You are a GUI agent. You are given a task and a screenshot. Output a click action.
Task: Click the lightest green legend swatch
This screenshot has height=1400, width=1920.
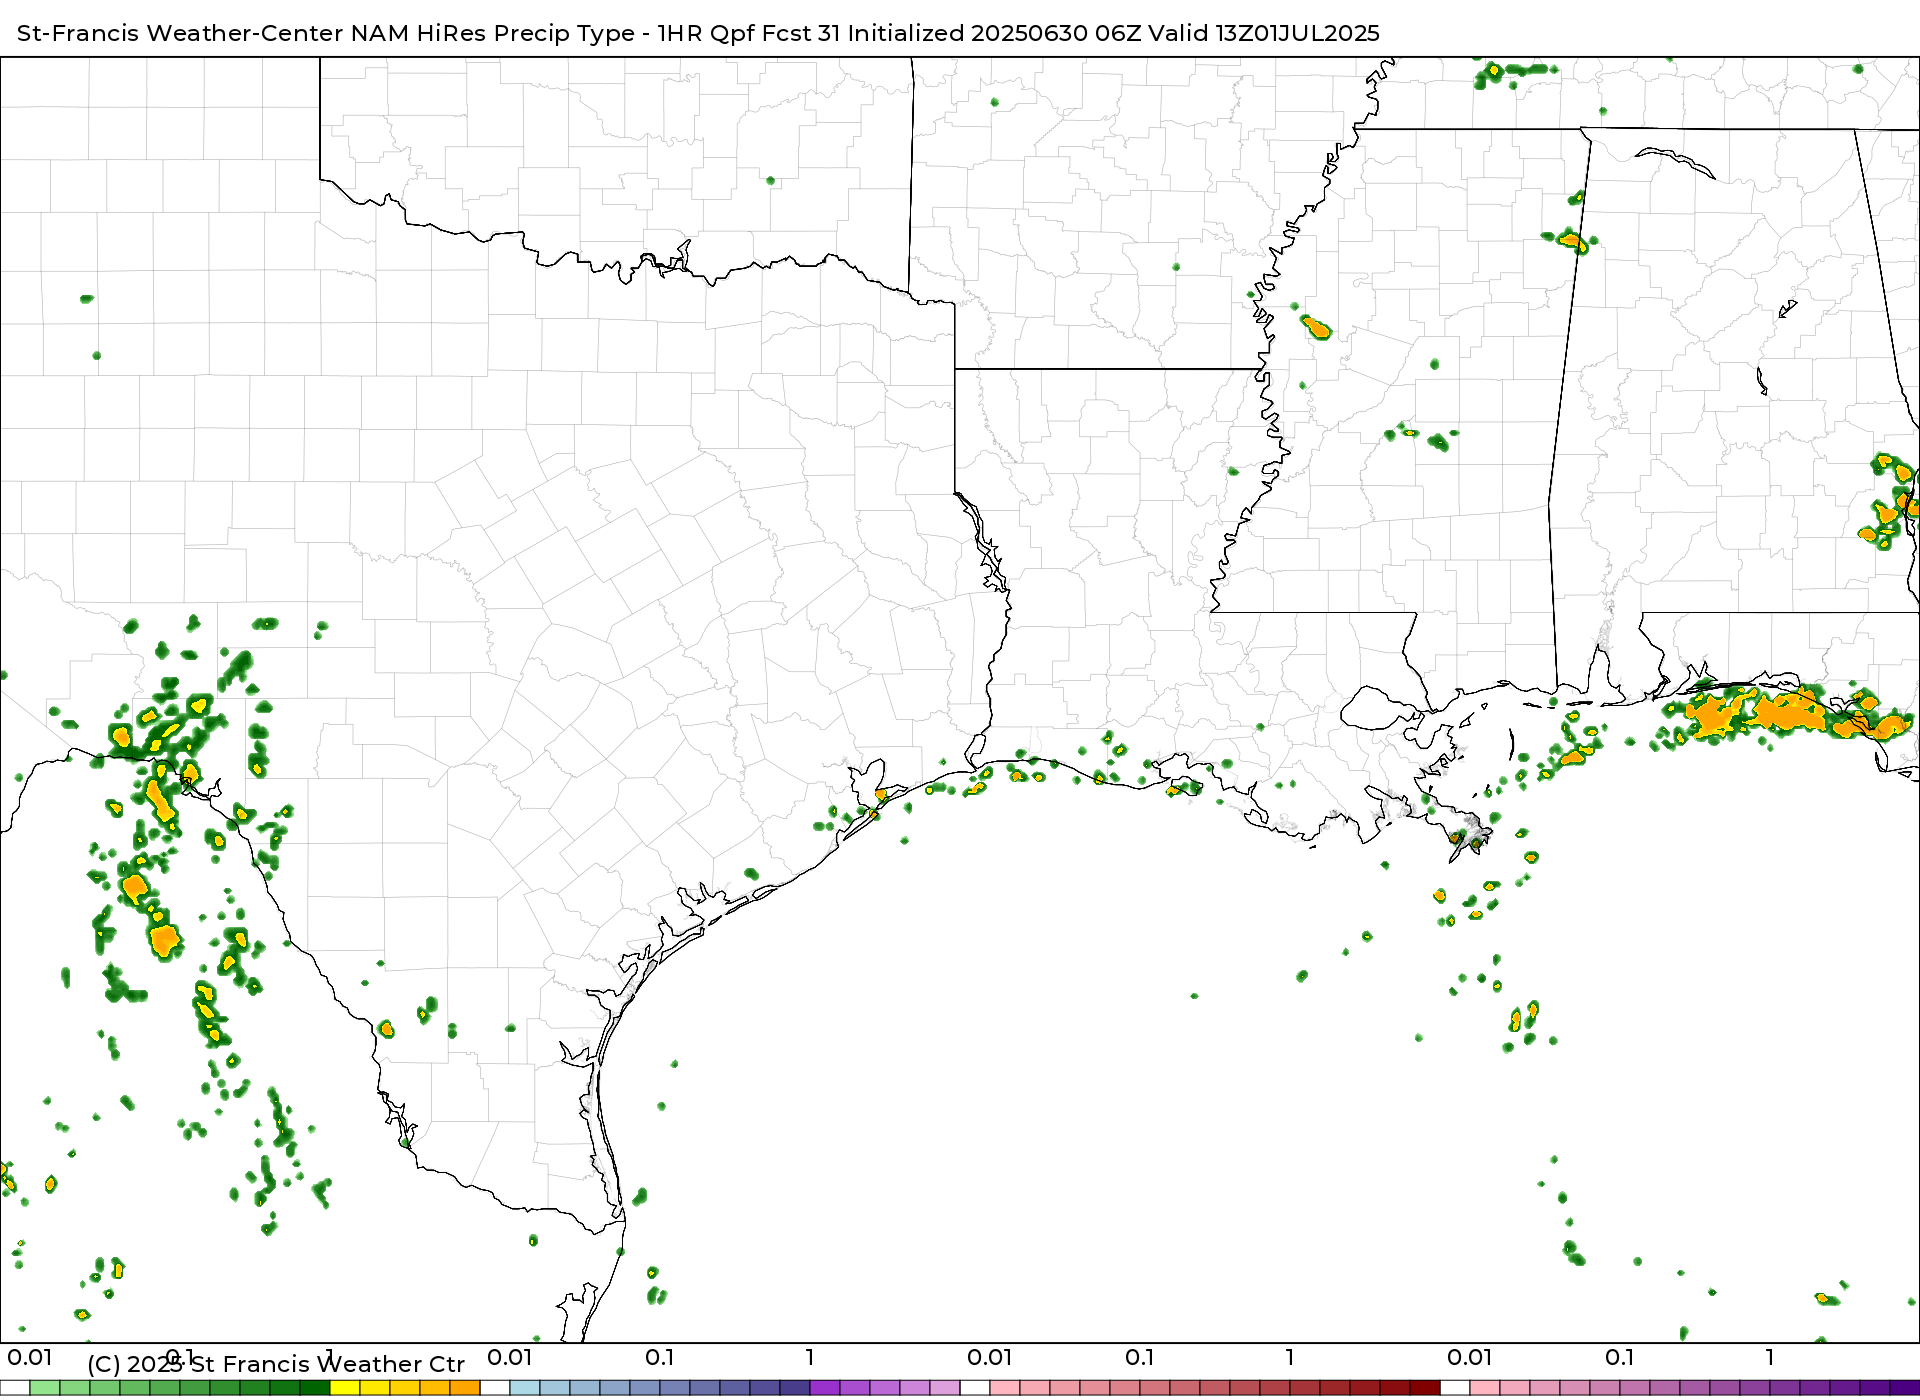[x=45, y=1388]
